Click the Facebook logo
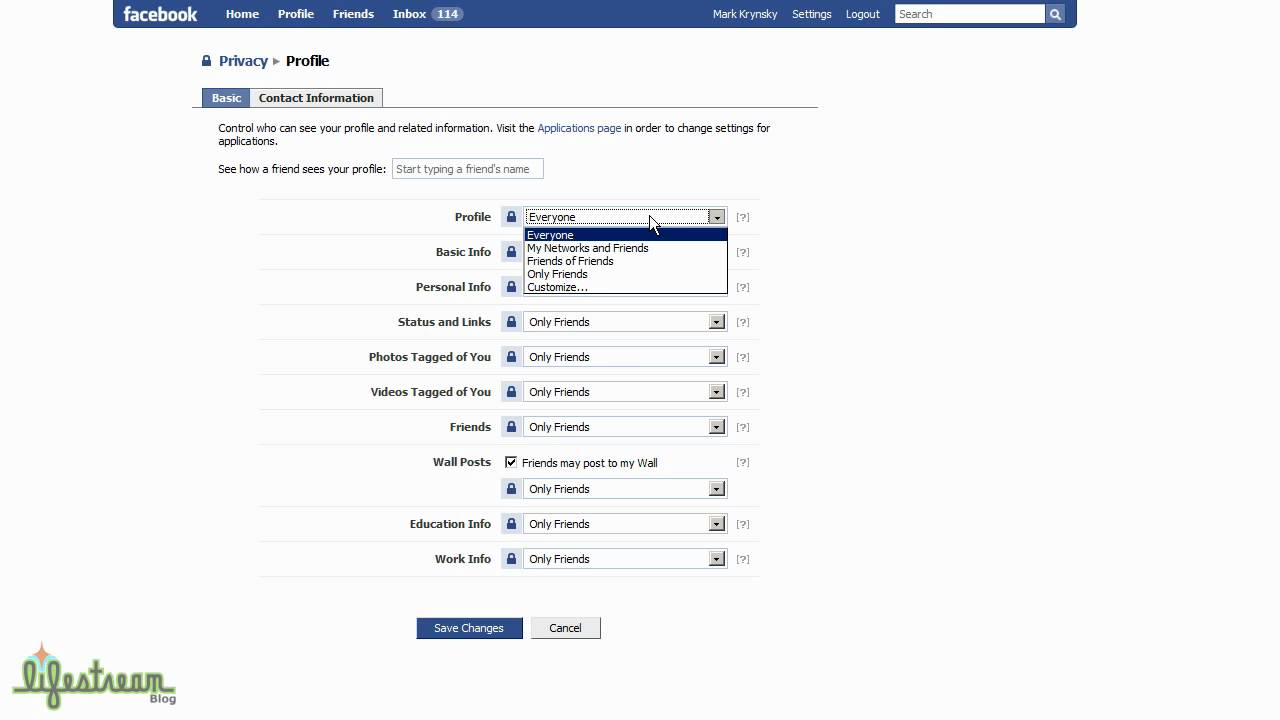 [x=160, y=14]
